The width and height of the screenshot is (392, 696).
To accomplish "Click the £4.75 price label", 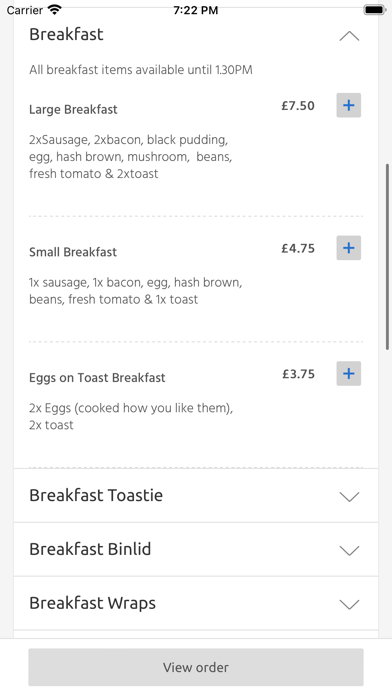I will [x=298, y=248].
